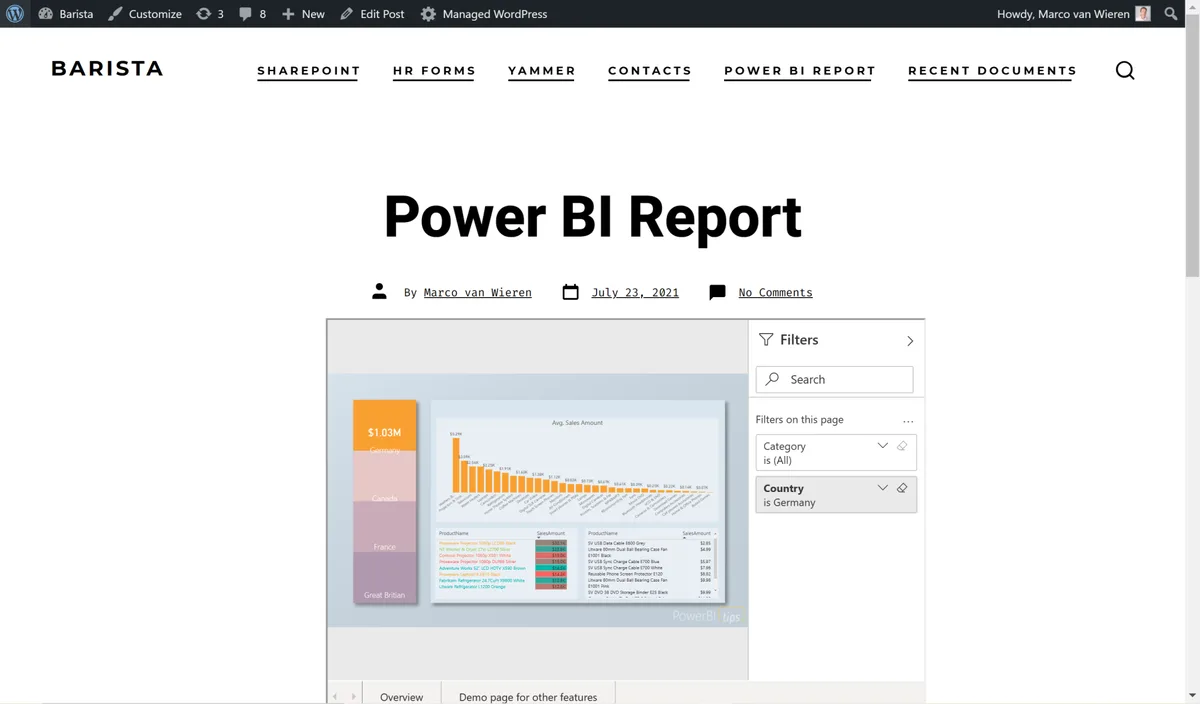Image resolution: width=1200 pixels, height=704 pixels.
Task: Click the calendar icon by date
Action: [x=571, y=292]
